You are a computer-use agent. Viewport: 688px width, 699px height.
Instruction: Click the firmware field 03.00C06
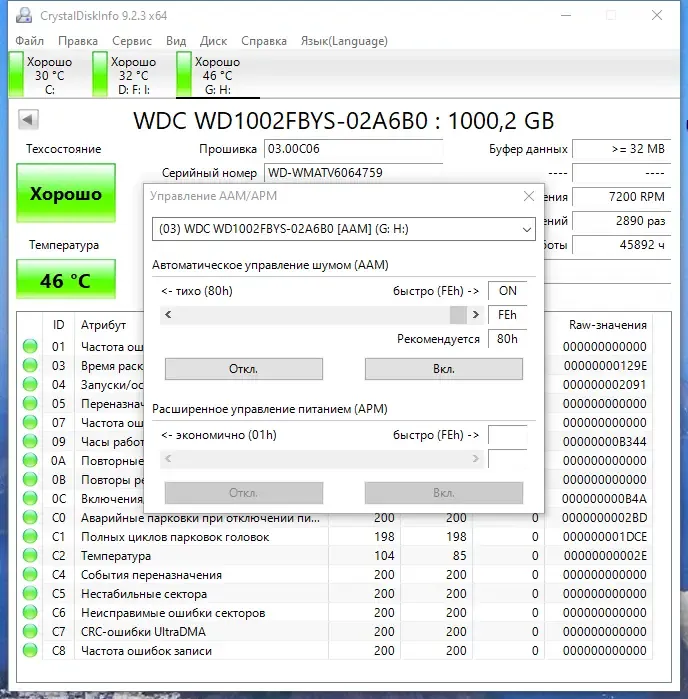tap(353, 149)
